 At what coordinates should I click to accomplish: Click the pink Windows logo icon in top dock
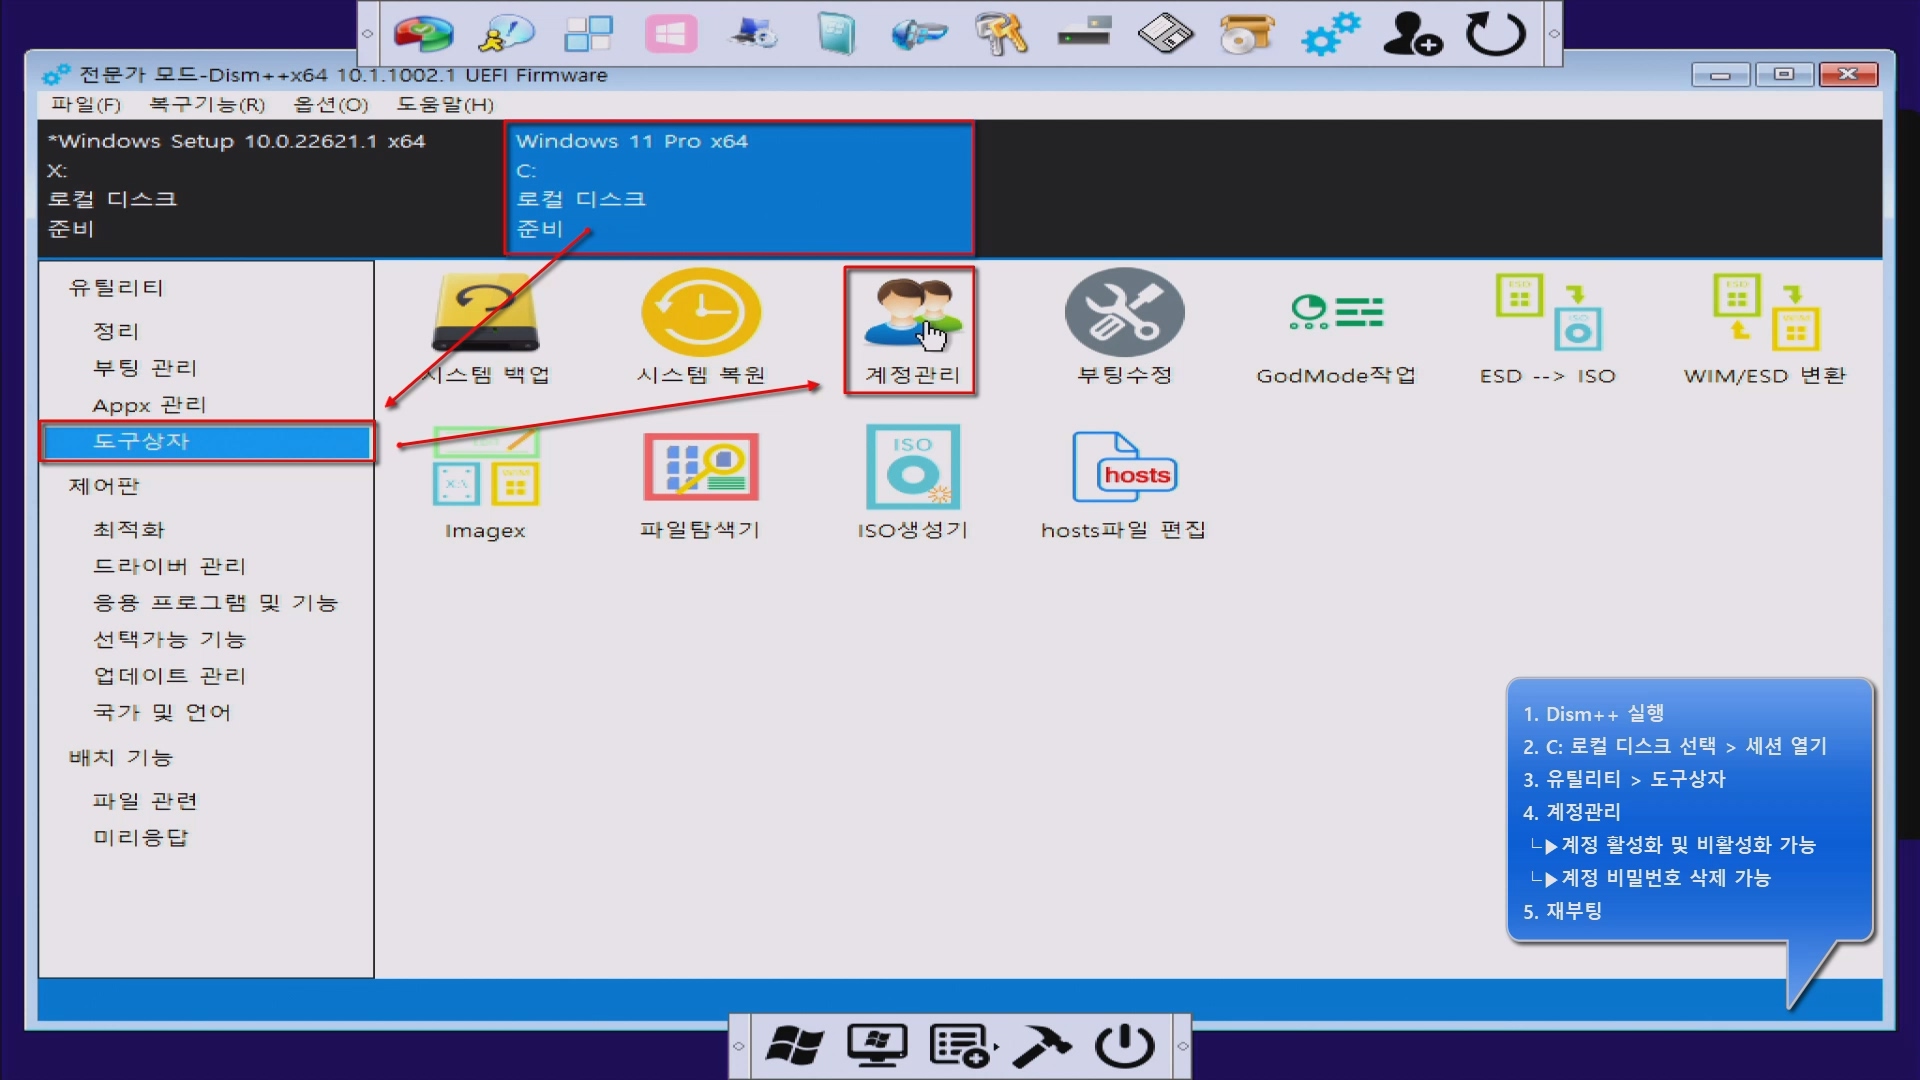671,34
